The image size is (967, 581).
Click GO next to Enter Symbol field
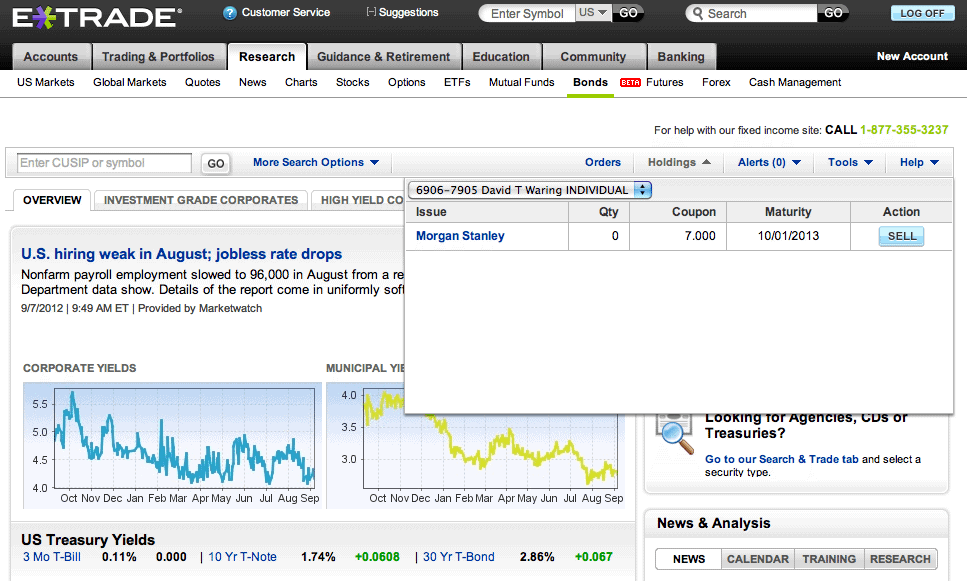628,13
